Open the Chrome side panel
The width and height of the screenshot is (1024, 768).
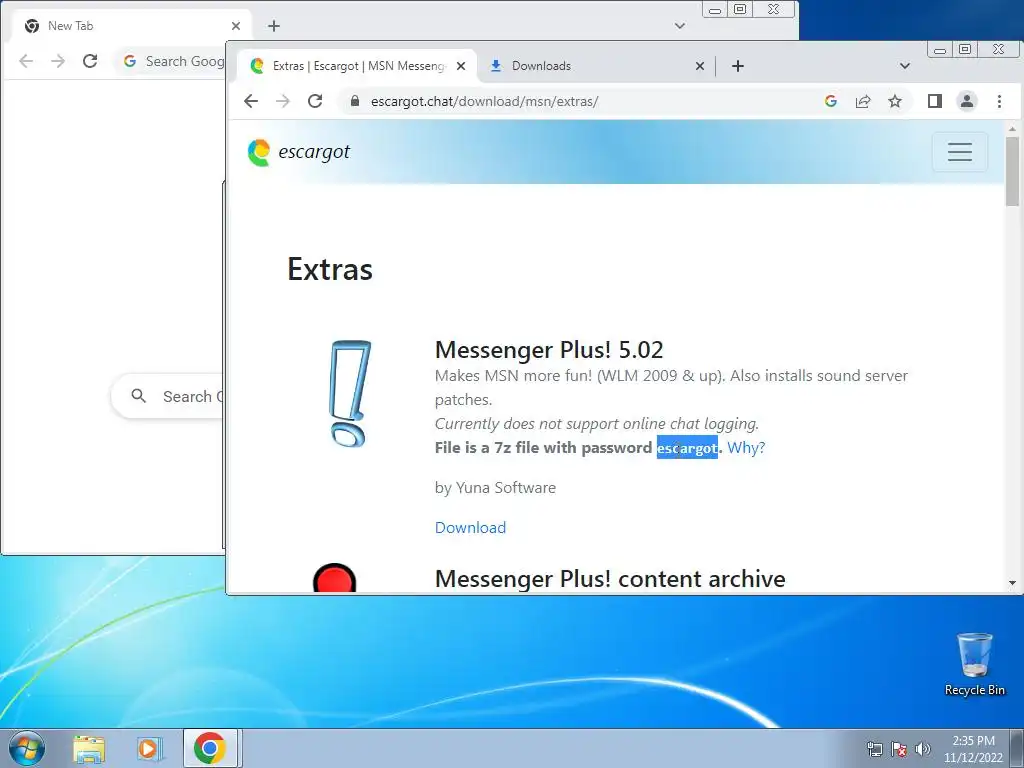(935, 101)
